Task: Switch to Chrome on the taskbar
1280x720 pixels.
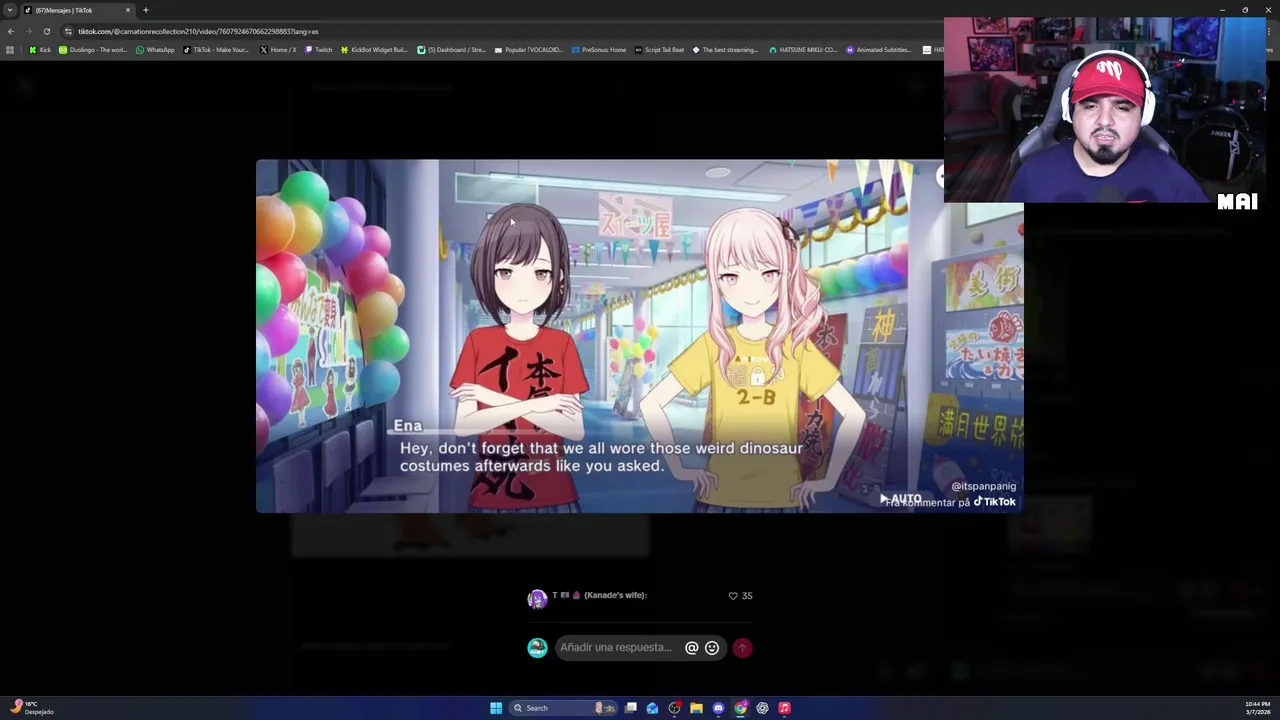Action: pos(740,708)
